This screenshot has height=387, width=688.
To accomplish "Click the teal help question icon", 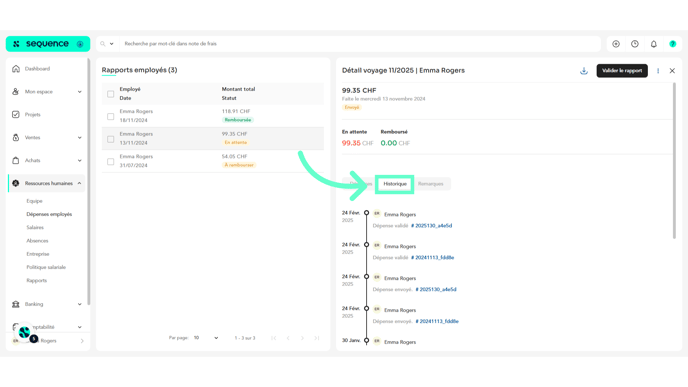I will point(673,44).
